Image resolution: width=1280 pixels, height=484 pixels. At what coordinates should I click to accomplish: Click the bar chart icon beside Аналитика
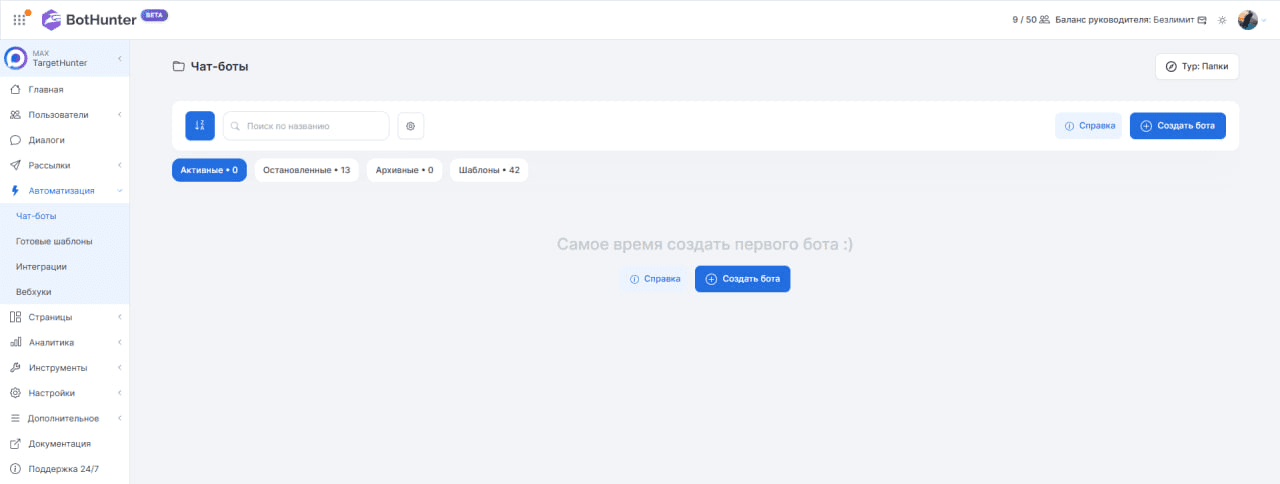(15, 342)
